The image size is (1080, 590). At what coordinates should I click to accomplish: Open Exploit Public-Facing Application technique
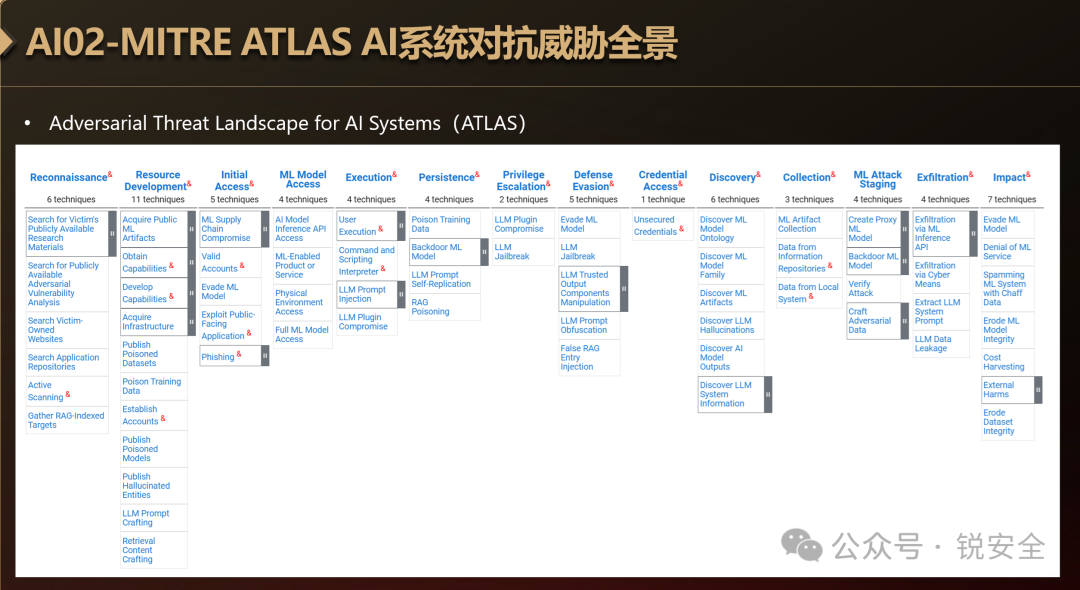tap(228, 325)
